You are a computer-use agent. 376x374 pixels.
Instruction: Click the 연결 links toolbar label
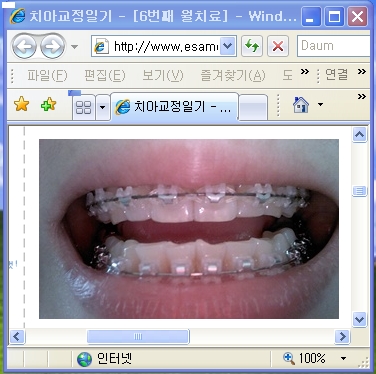(x=337, y=75)
